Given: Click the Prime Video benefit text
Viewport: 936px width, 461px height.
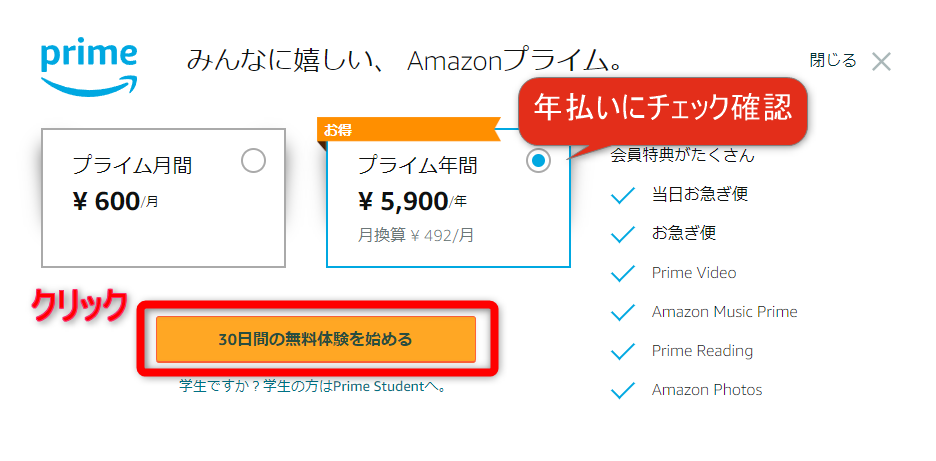Looking at the screenshot, I should click(x=694, y=273).
